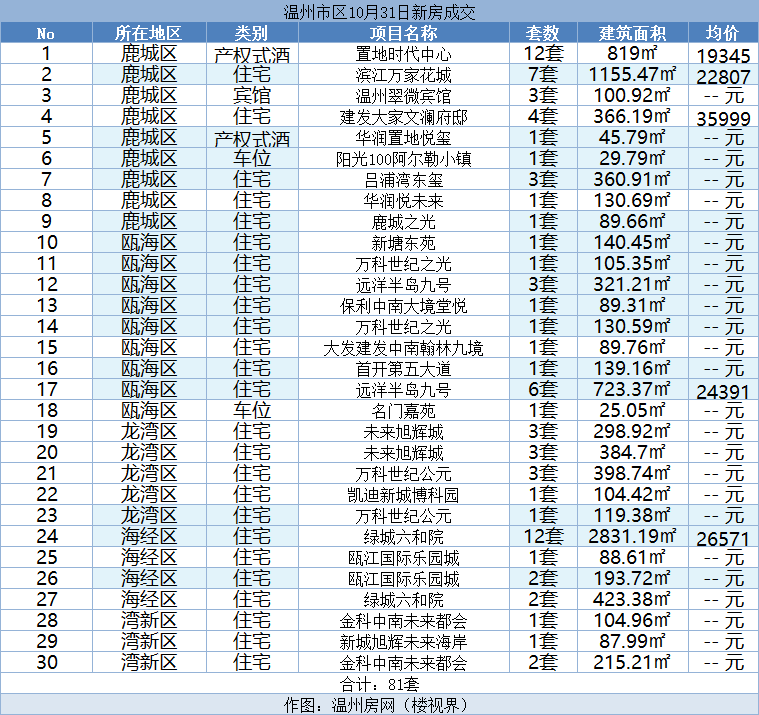The height and width of the screenshot is (715, 759).
Task: Click project name 华润置地悦玺
Action: 403,138
